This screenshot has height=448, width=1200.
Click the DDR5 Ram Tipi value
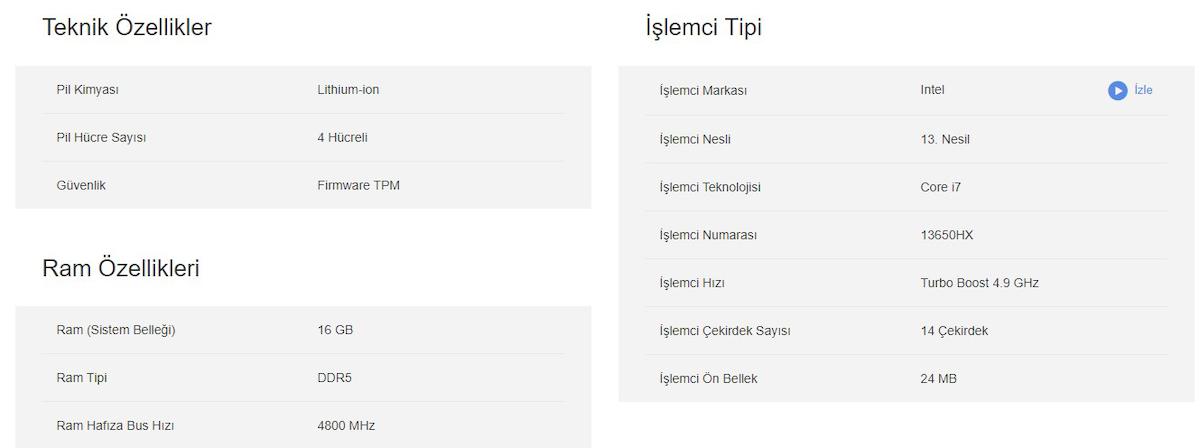coord(335,378)
